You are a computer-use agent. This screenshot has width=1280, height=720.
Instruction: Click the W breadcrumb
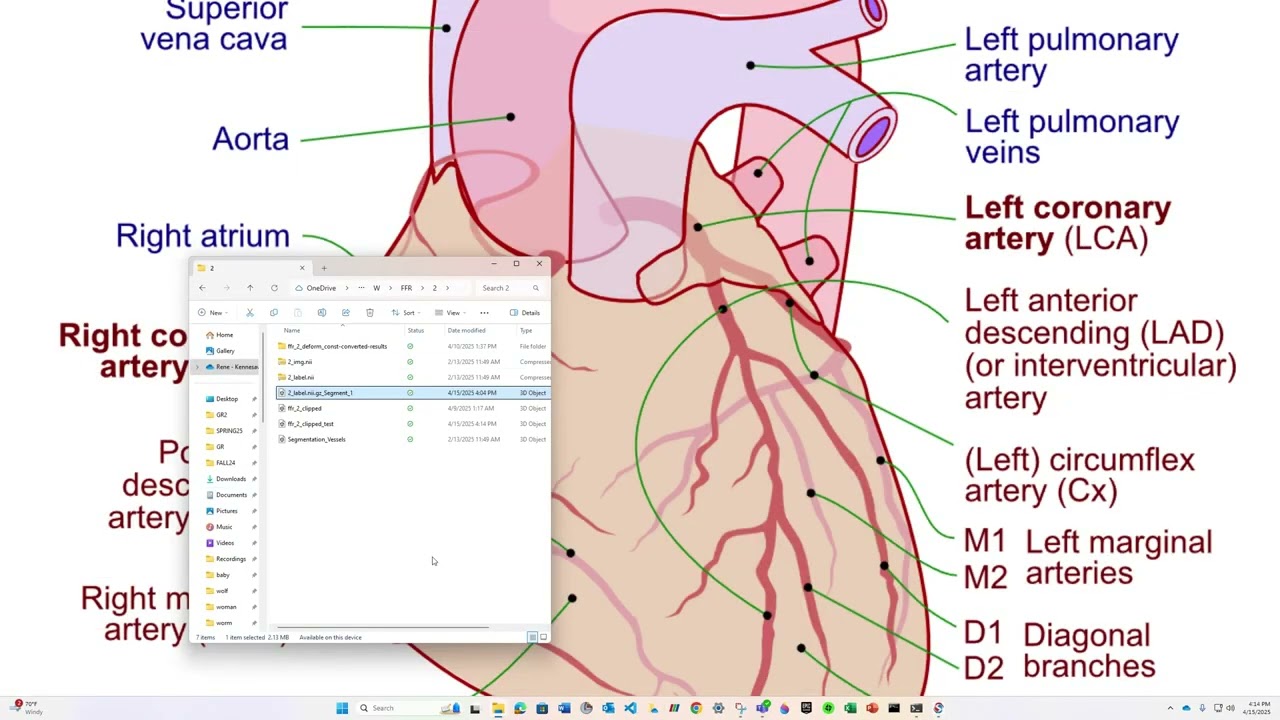click(376, 288)
